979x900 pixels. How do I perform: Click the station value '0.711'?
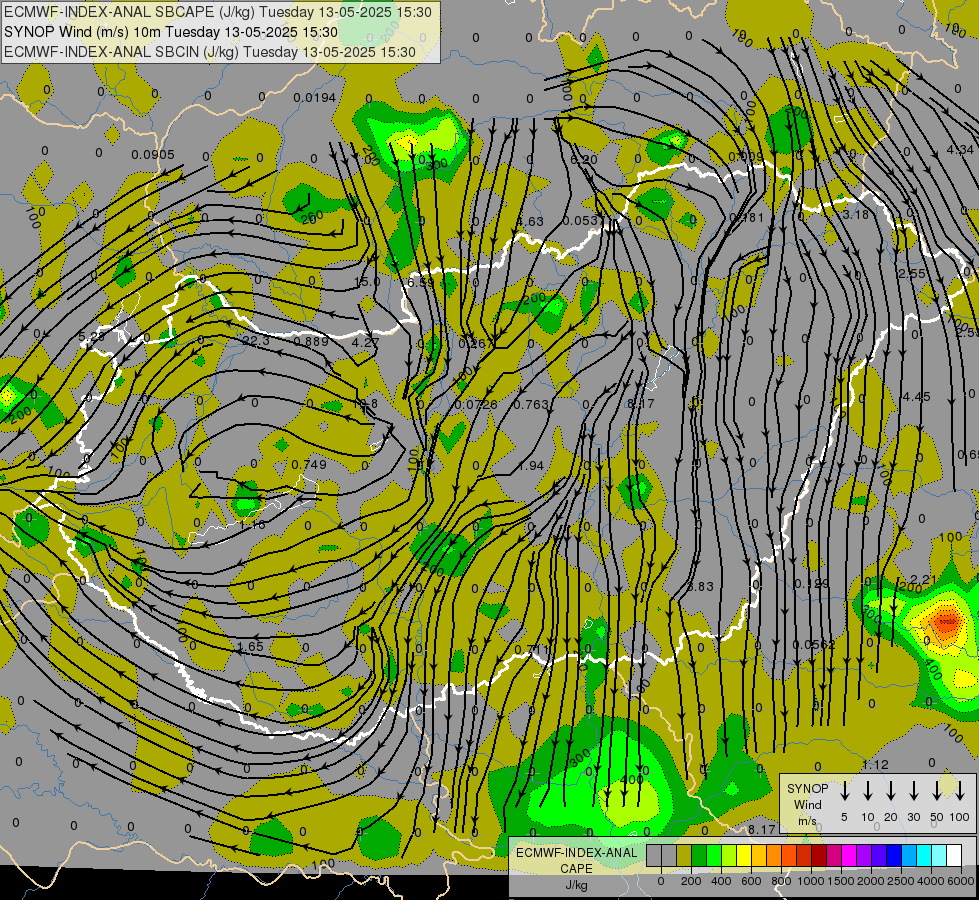pos(531,650)
